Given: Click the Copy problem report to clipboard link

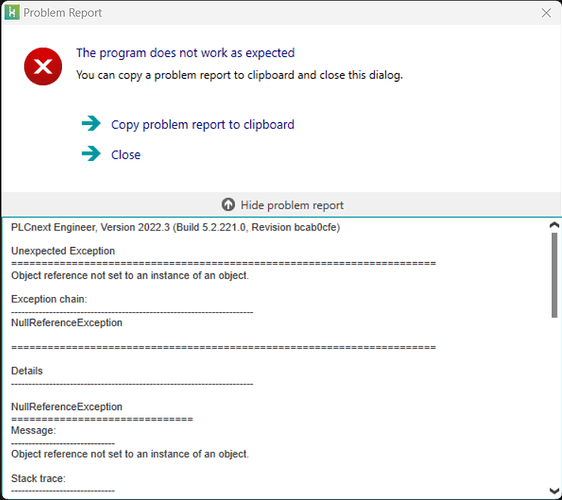Looking at the screenshot, I should pyautogui.click(x=203, y=125).
